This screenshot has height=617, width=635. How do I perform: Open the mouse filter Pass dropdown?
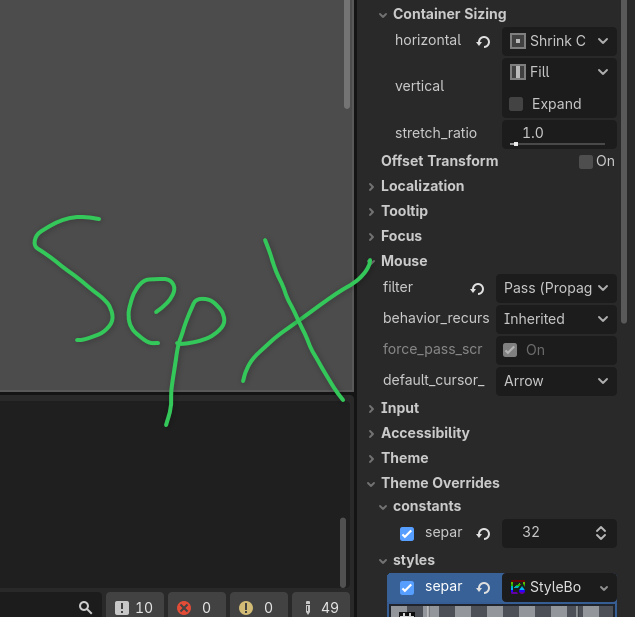click(x=556, y=288)
